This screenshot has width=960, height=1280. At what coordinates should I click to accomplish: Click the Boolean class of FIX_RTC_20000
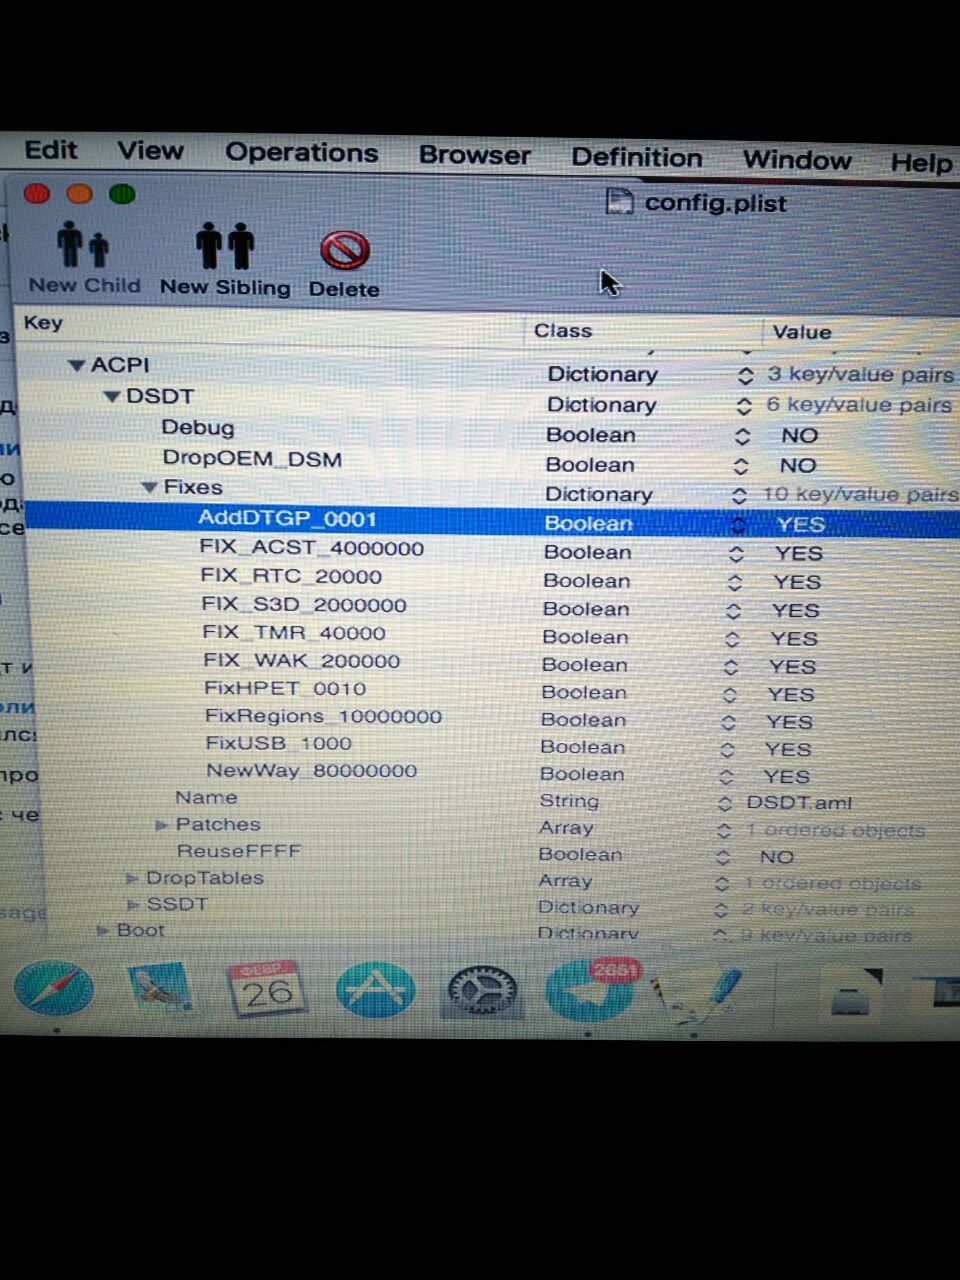coord(587,581)
